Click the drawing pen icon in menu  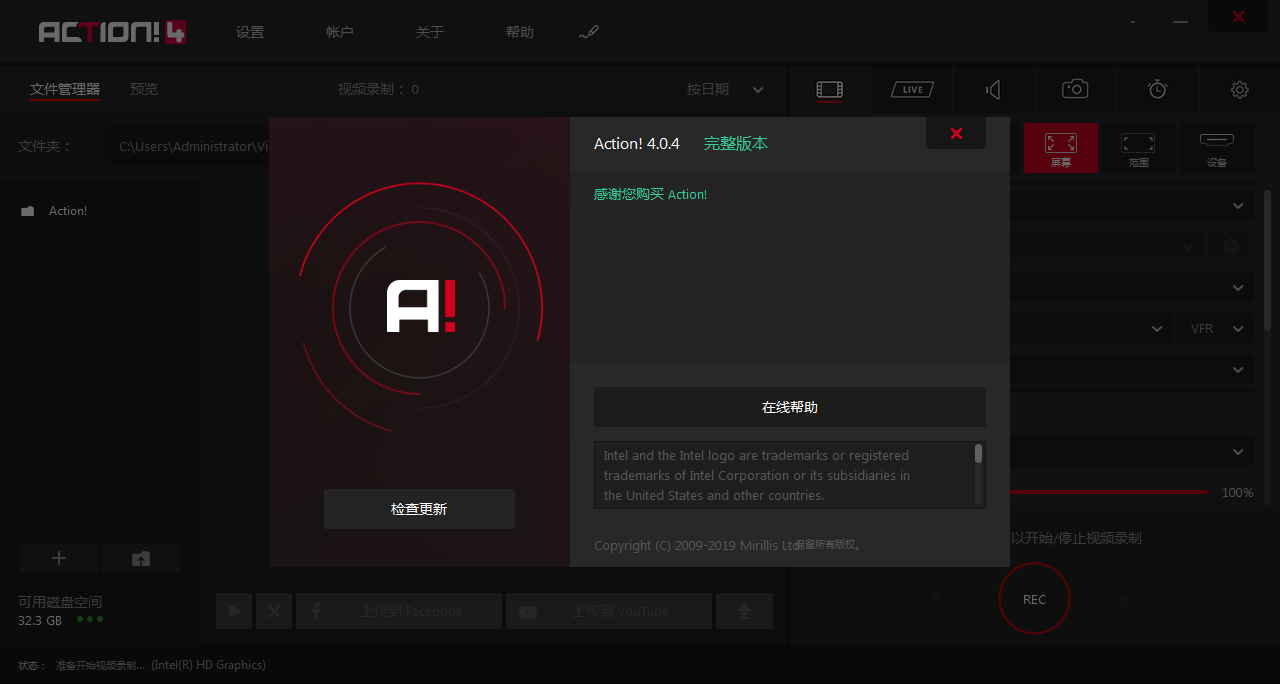pyautogui.click(x=588, y=32)
